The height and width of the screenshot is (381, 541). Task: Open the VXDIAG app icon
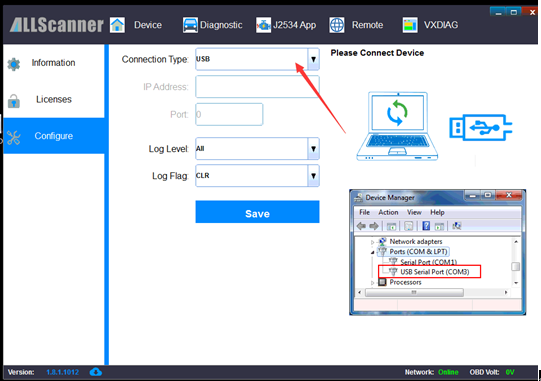[x=410, y=25]
